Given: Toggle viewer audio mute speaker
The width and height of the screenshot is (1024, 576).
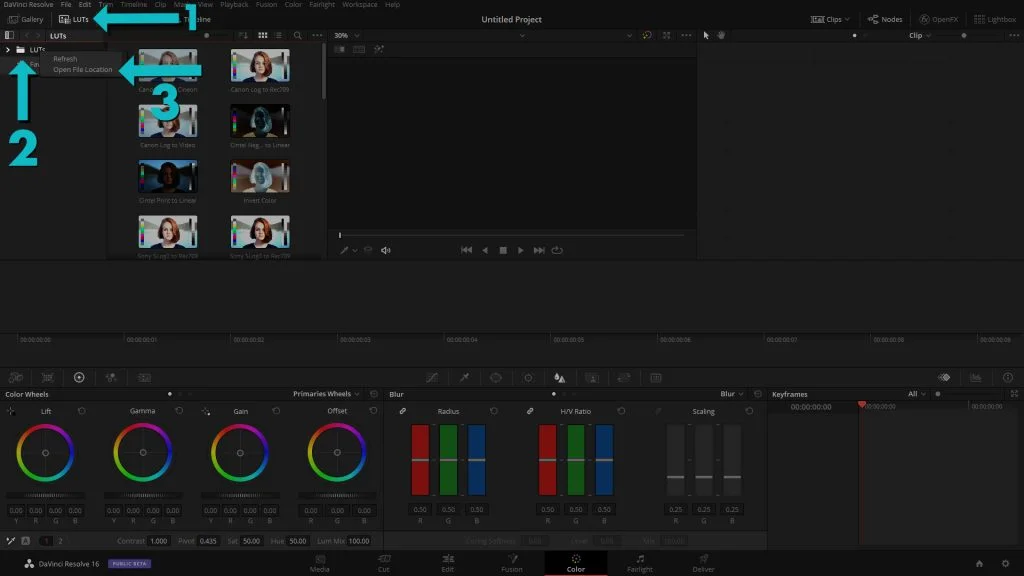Looking at the screenshot, I should [x=385, y=250].
